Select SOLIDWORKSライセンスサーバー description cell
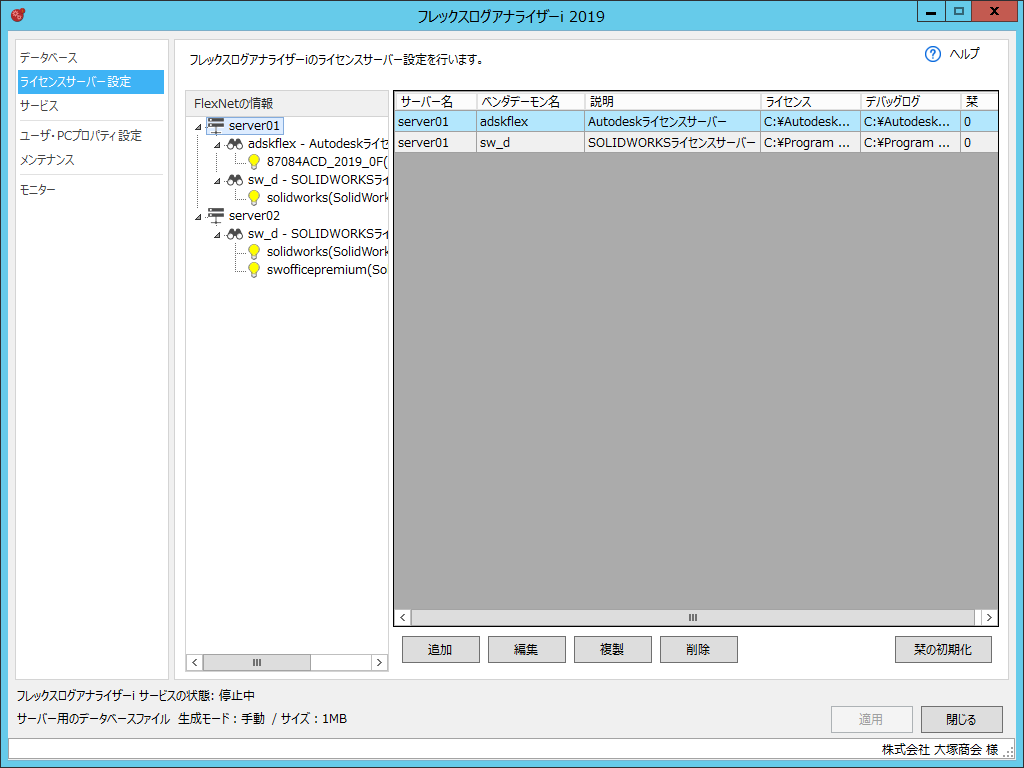The image size is (1024, 768). pyautogui.click(x=673, y=142)
